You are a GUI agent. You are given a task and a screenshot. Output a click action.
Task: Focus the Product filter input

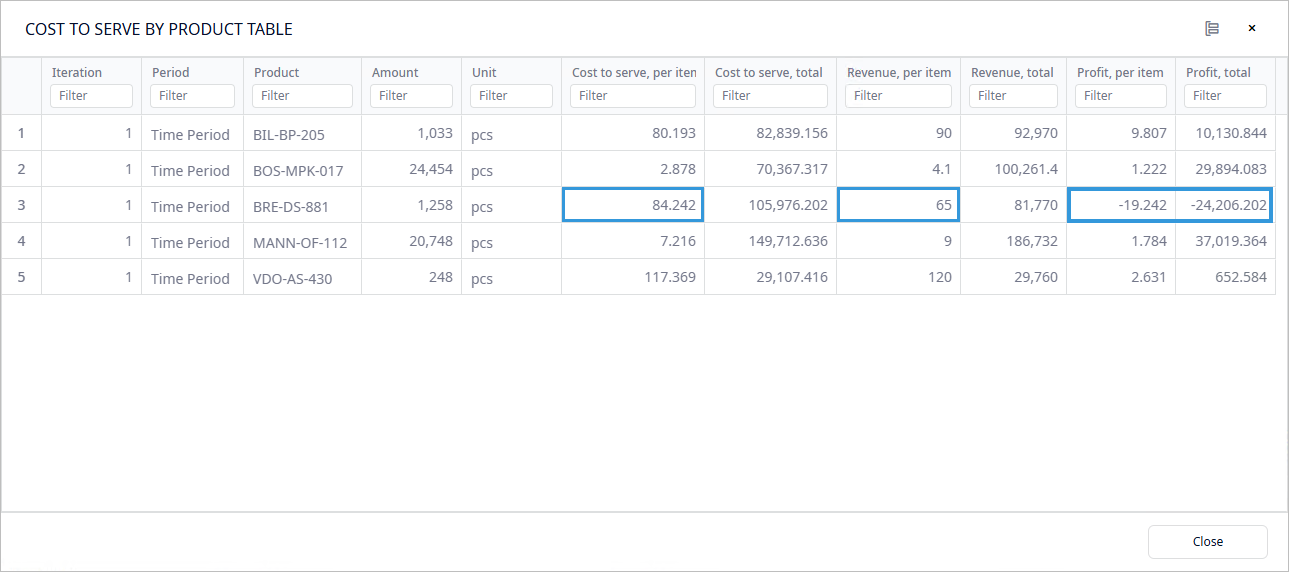click(302, 96)
